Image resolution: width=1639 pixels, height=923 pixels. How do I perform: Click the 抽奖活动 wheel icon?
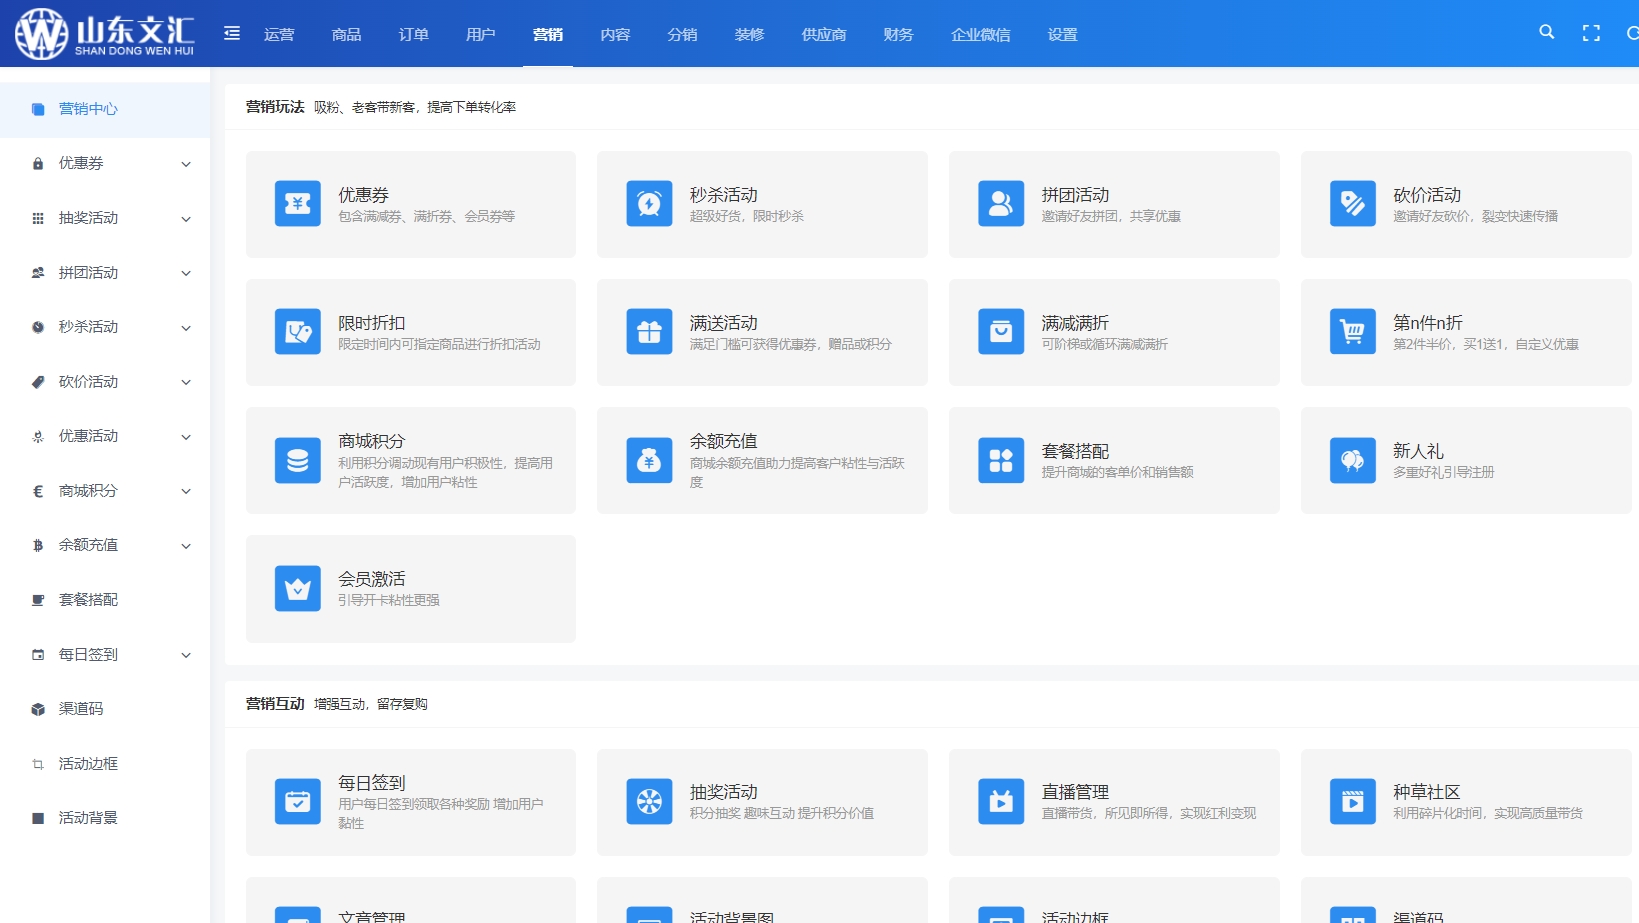coord(649,802)
